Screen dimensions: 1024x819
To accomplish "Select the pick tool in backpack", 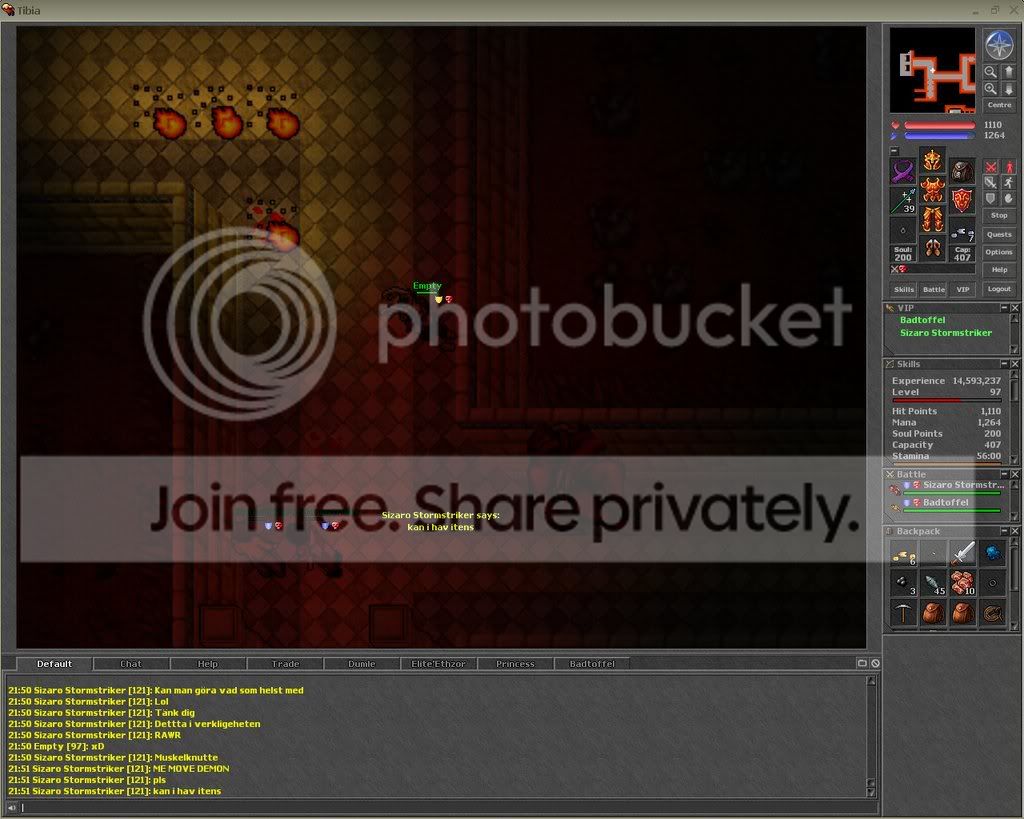I will point(904,613).
